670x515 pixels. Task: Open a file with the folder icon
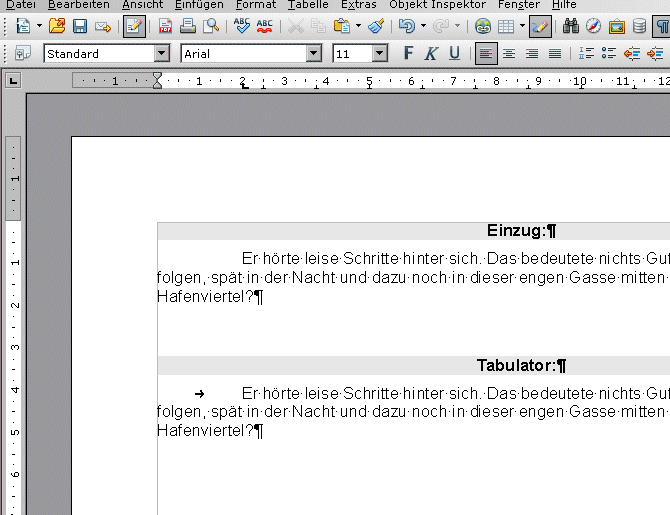pyautogui.click(x=57, y=26)
